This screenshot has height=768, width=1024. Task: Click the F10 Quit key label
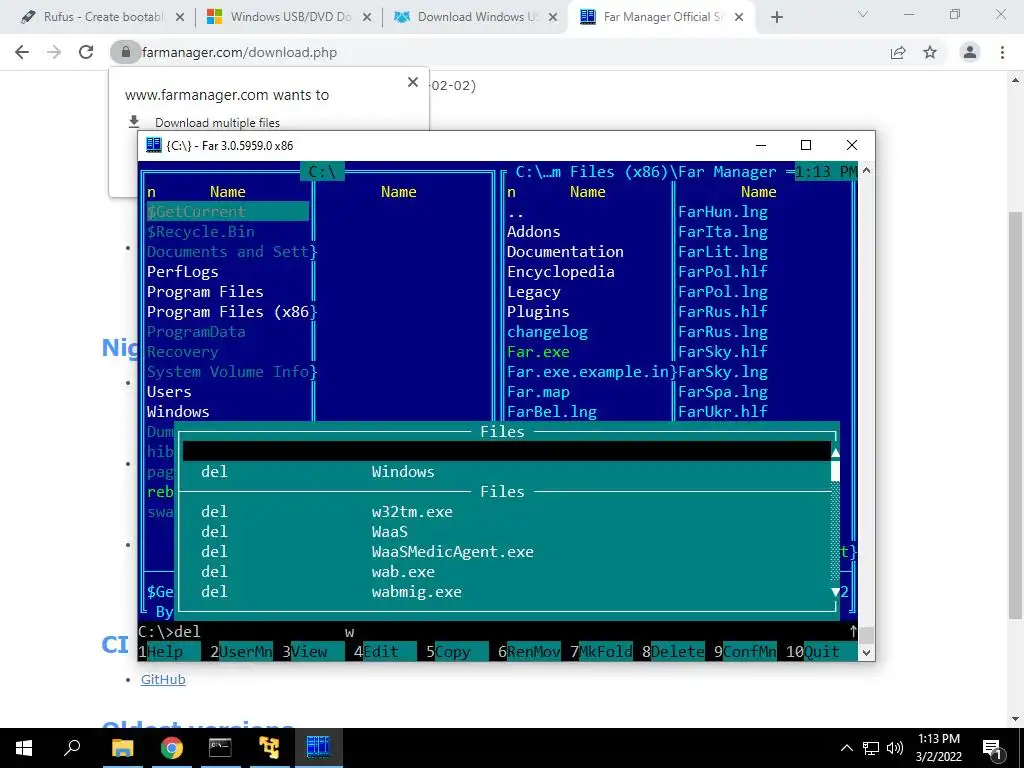tap(822, 652)
